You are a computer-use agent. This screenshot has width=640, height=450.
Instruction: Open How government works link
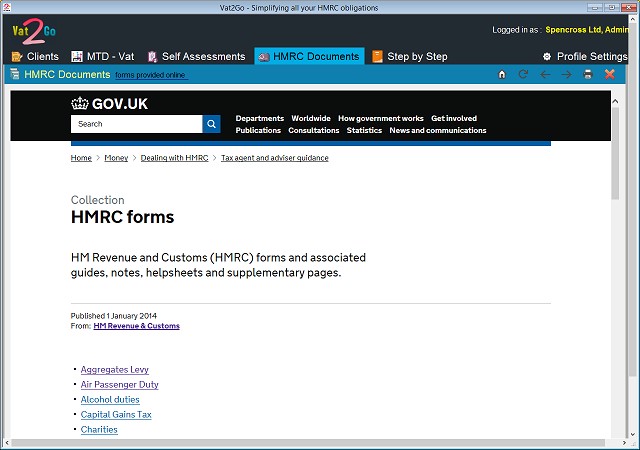coord(381,118)
